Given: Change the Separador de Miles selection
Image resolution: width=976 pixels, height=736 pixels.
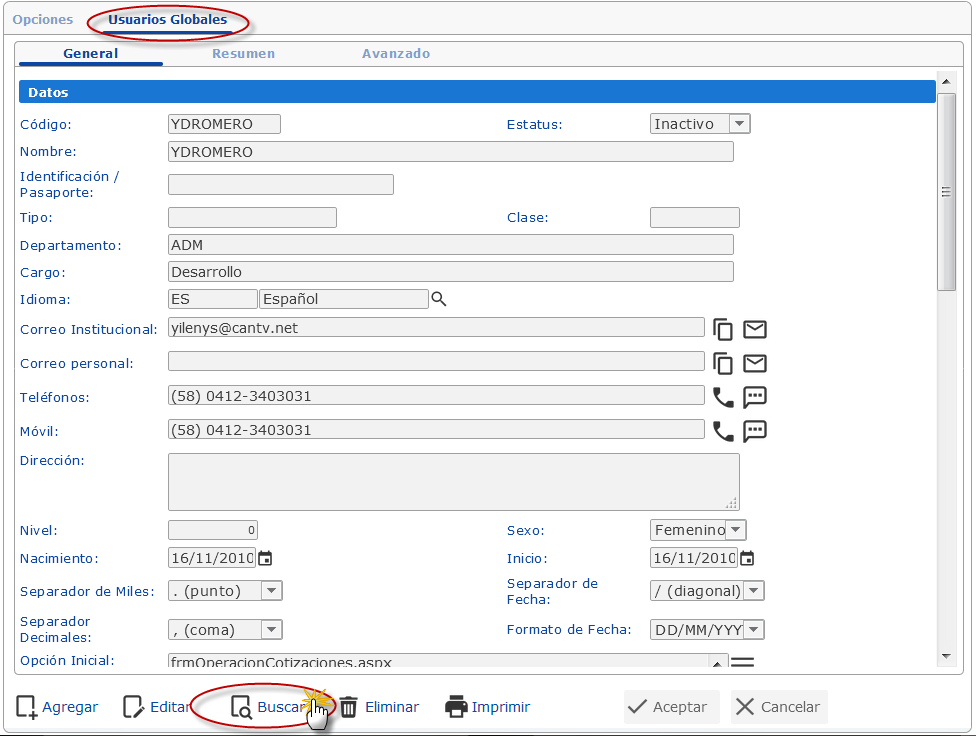Looking at the screenshot, I should [x=269, y=590].
